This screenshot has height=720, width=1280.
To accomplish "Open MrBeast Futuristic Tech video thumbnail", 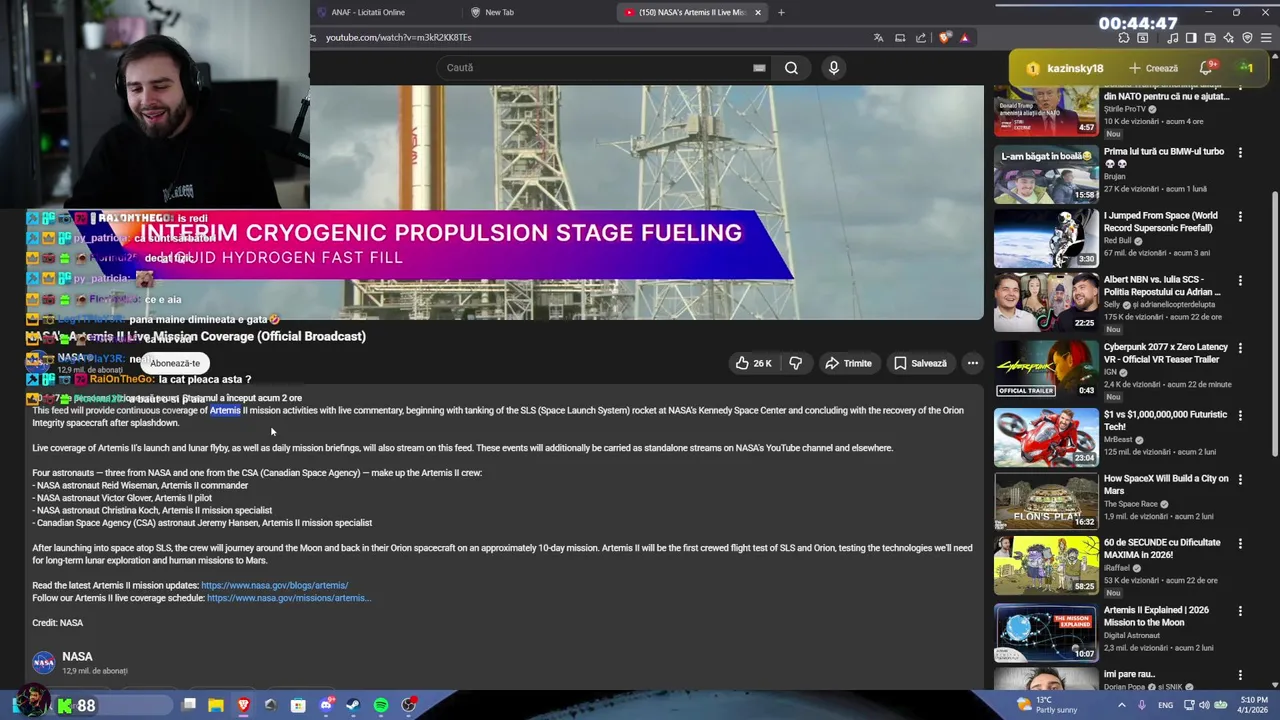I will (1046, 436).
